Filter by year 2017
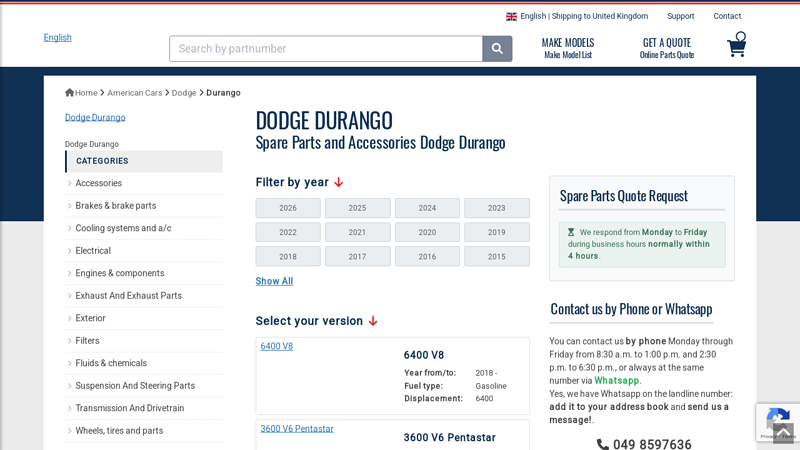This screenshot has height=450, width=800. pyautogui.click(x=357, y=257)
